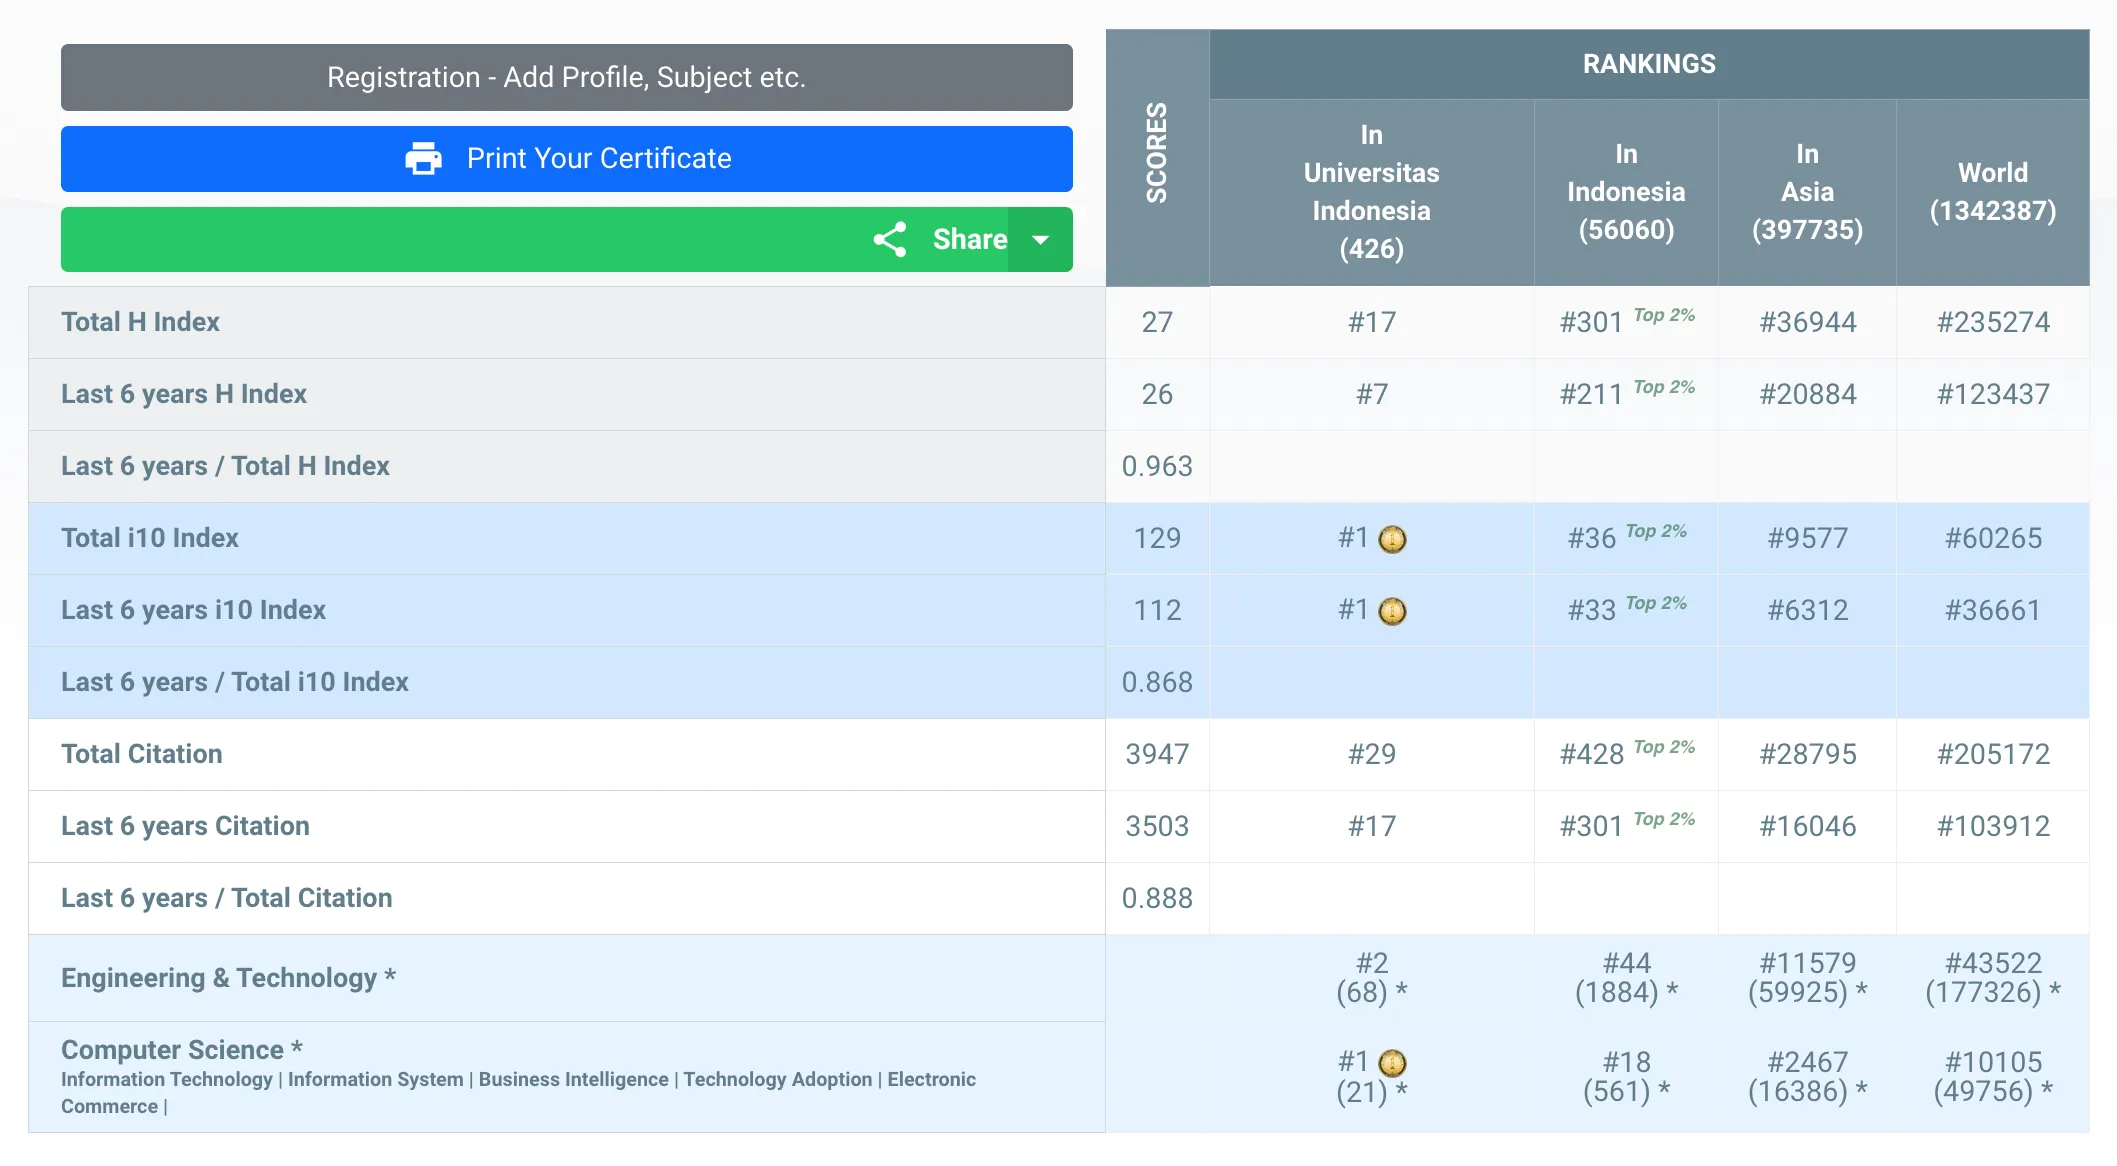Click Top 2% badge in Total H Index row
2117x1166 pixels.
[x=1664, y=316]
